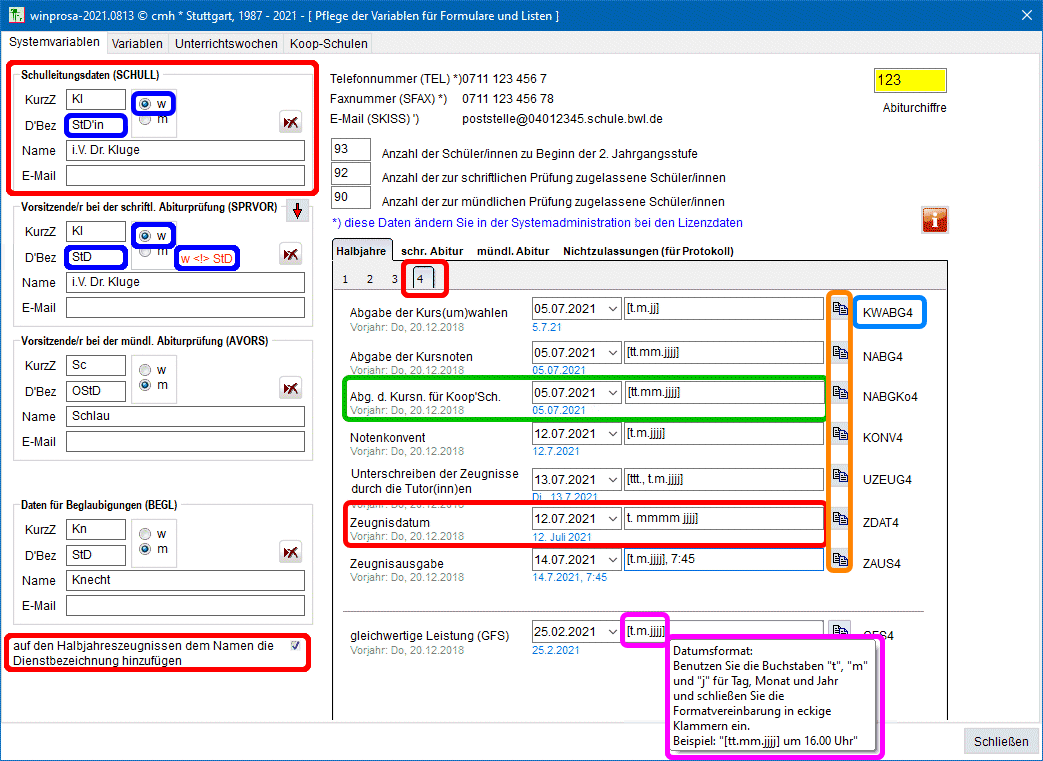Click the Name field under Schulleitungsdaten

click(x=185, y=151)
